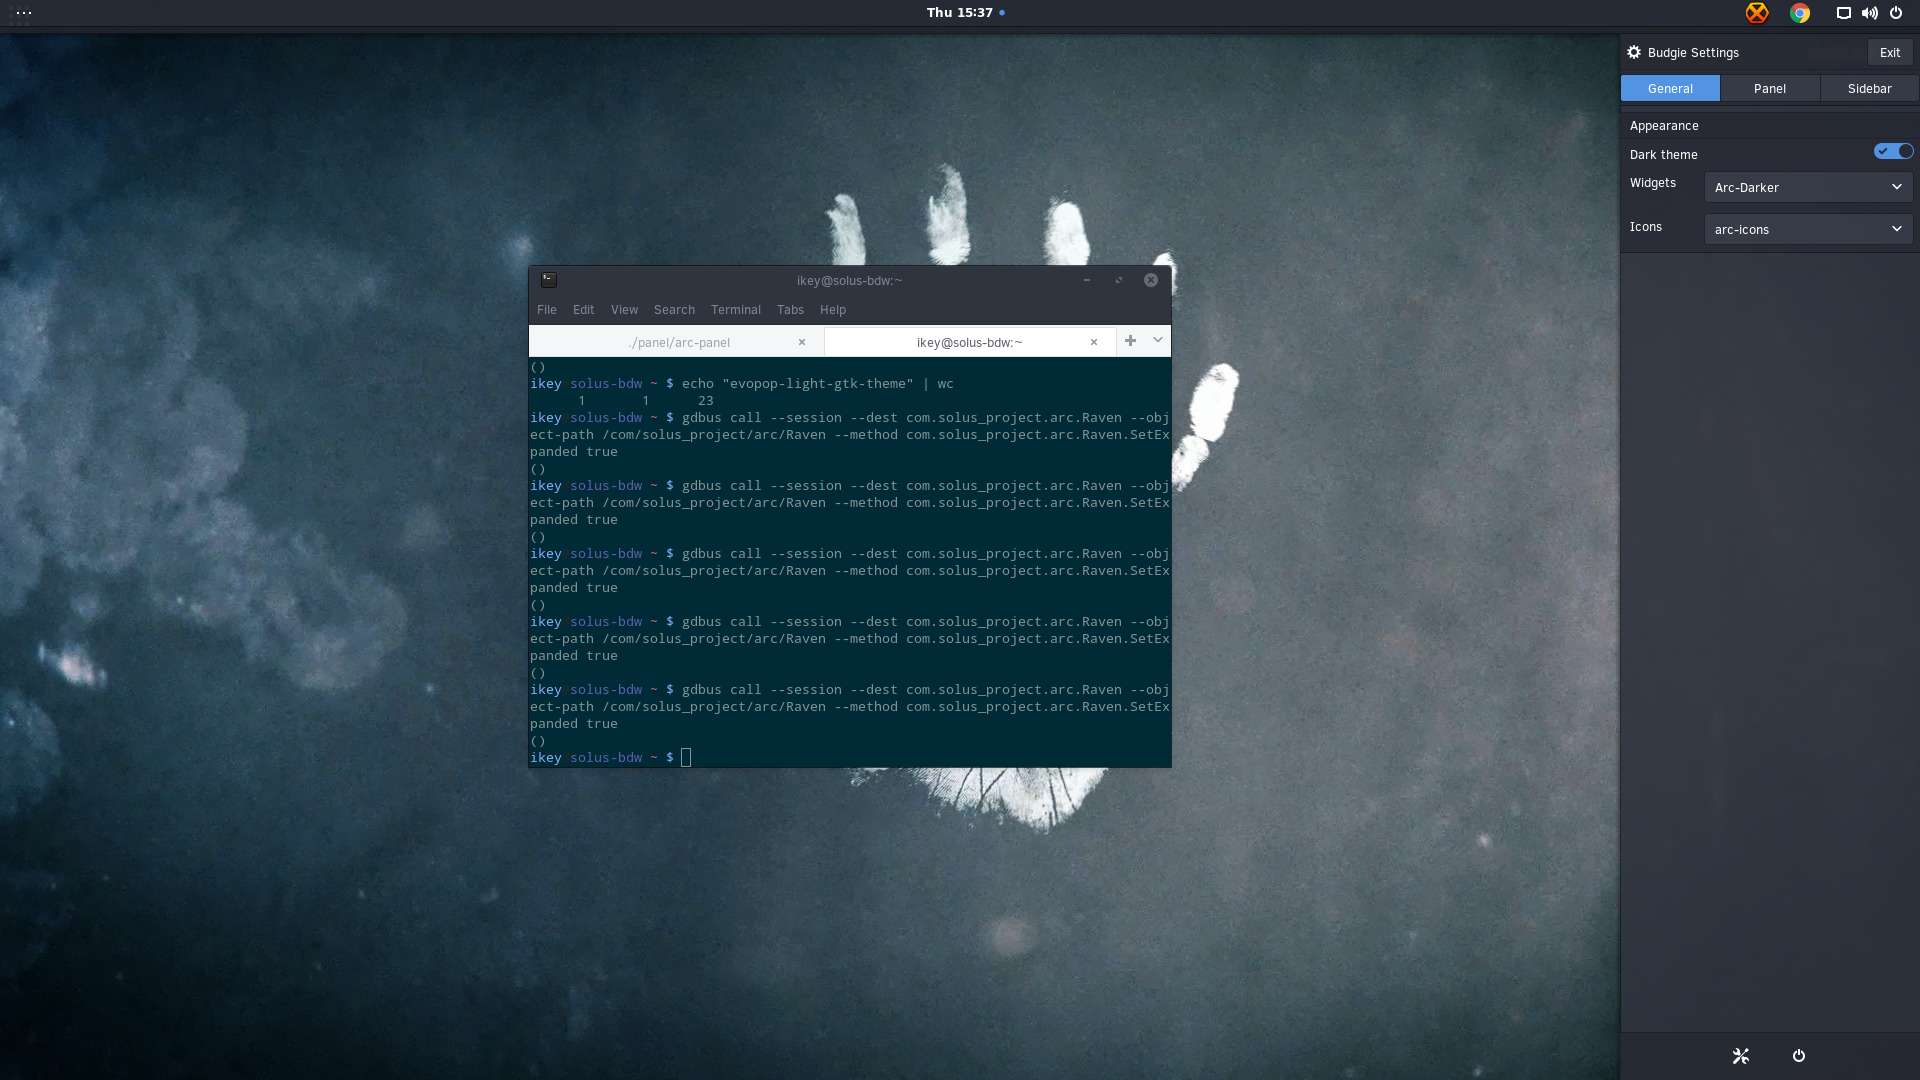Open the volume speaker tray icon
The height and width of the screenshot is (1080, 1920).
[x=1869, y=13]
